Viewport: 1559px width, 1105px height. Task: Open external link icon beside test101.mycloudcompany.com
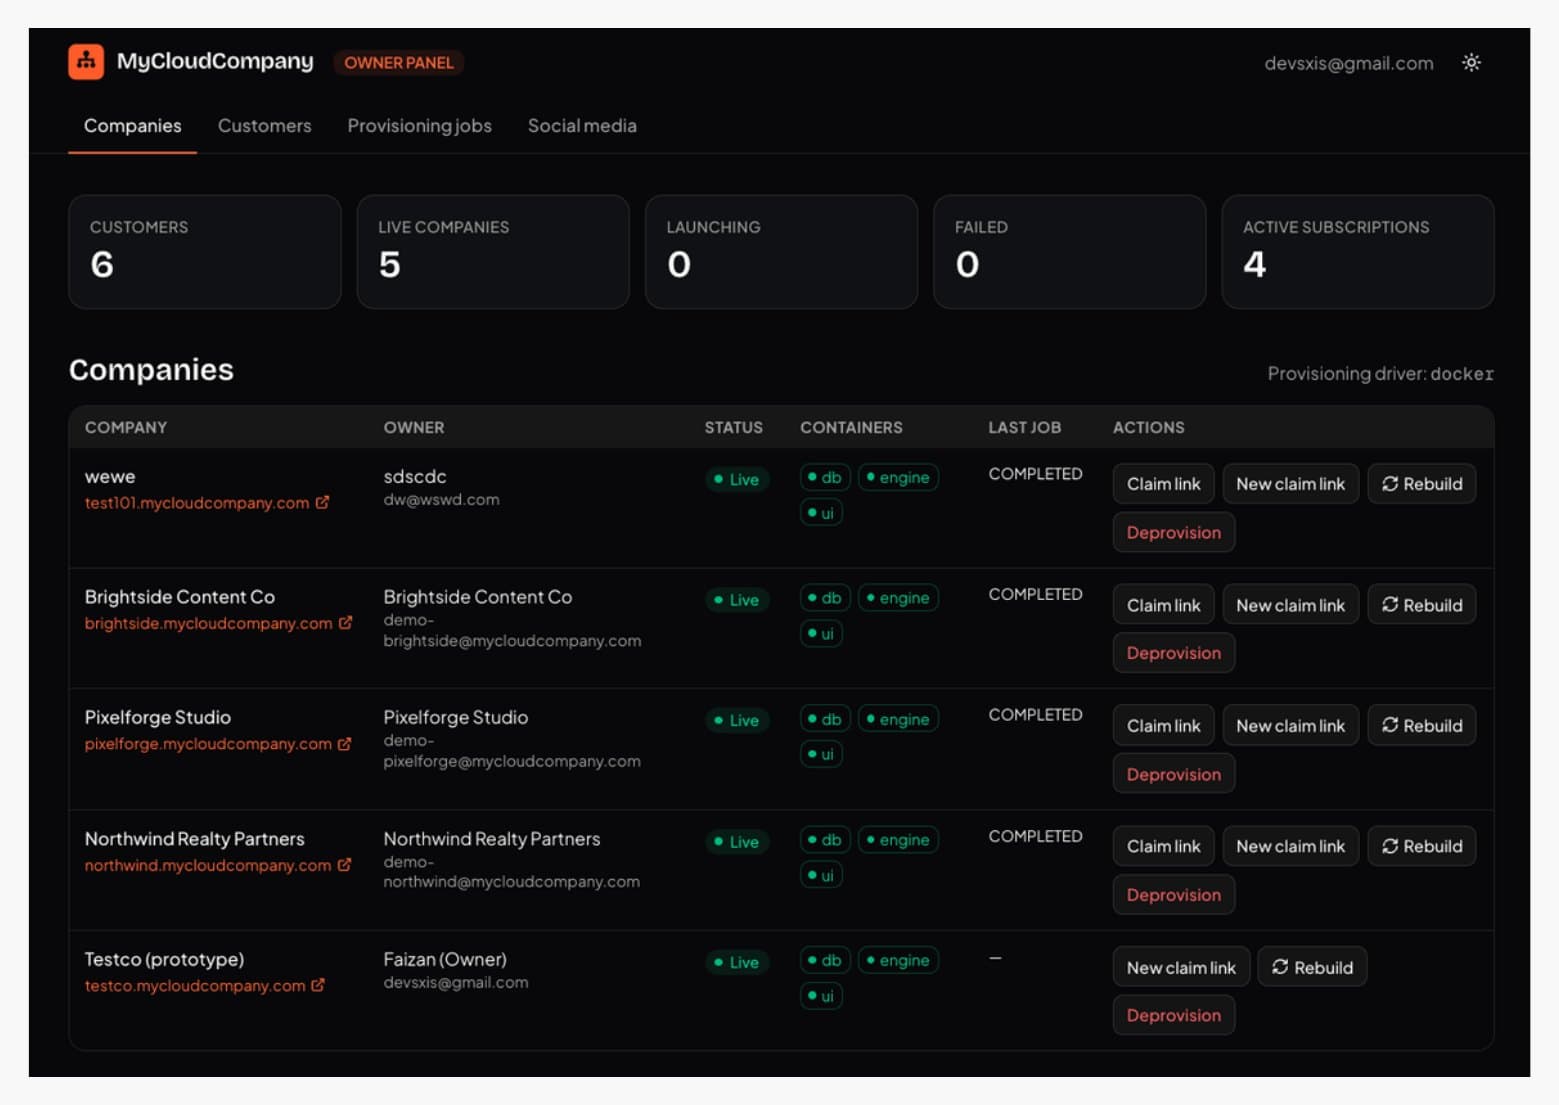[322, 502]
